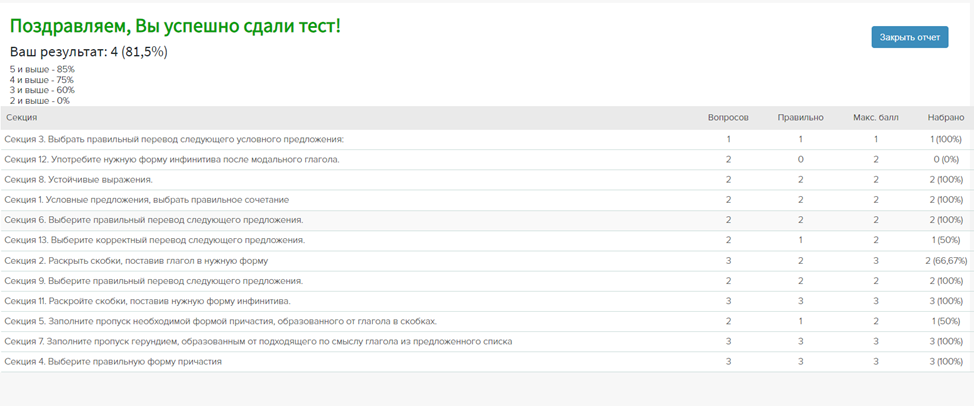The image size is (974, 406).
Task: Click the 3 (100%) score for Секция 7
Action: click(x=946, y=341)
